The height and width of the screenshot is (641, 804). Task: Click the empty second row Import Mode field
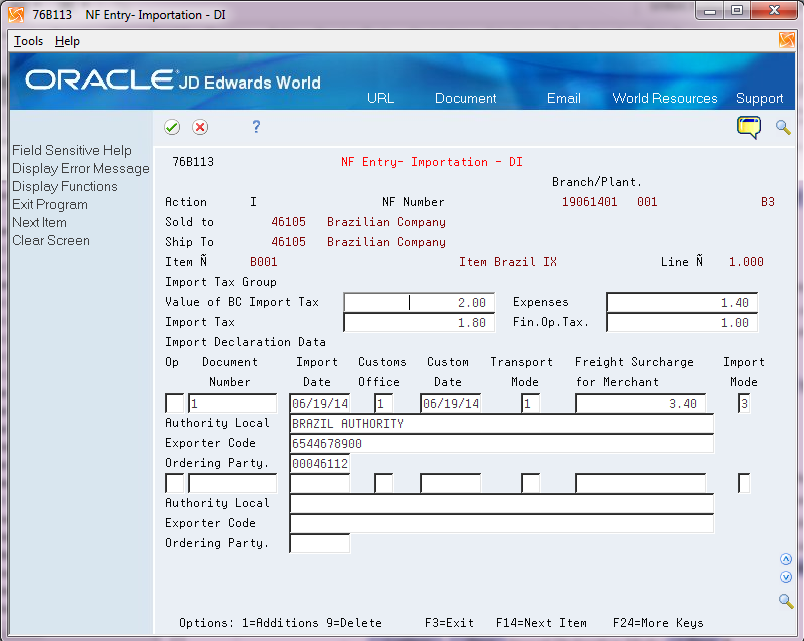tap(744, 483)
